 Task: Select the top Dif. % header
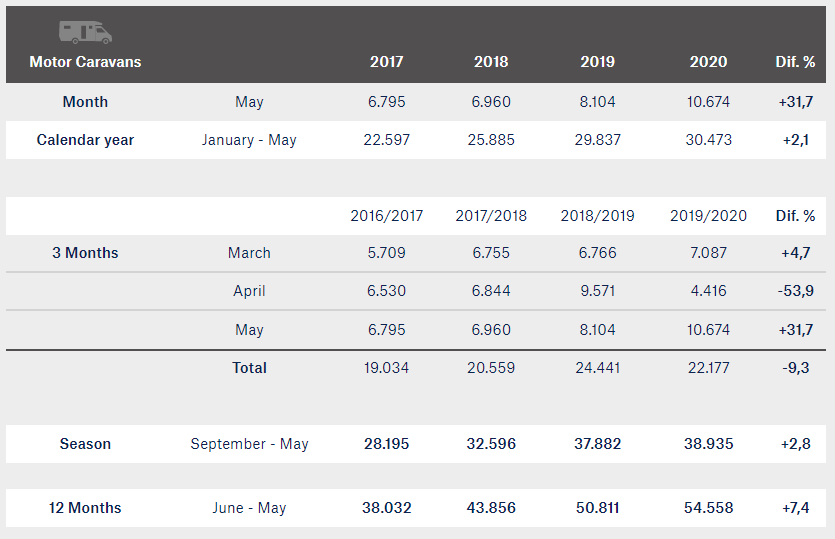point(795,62)
